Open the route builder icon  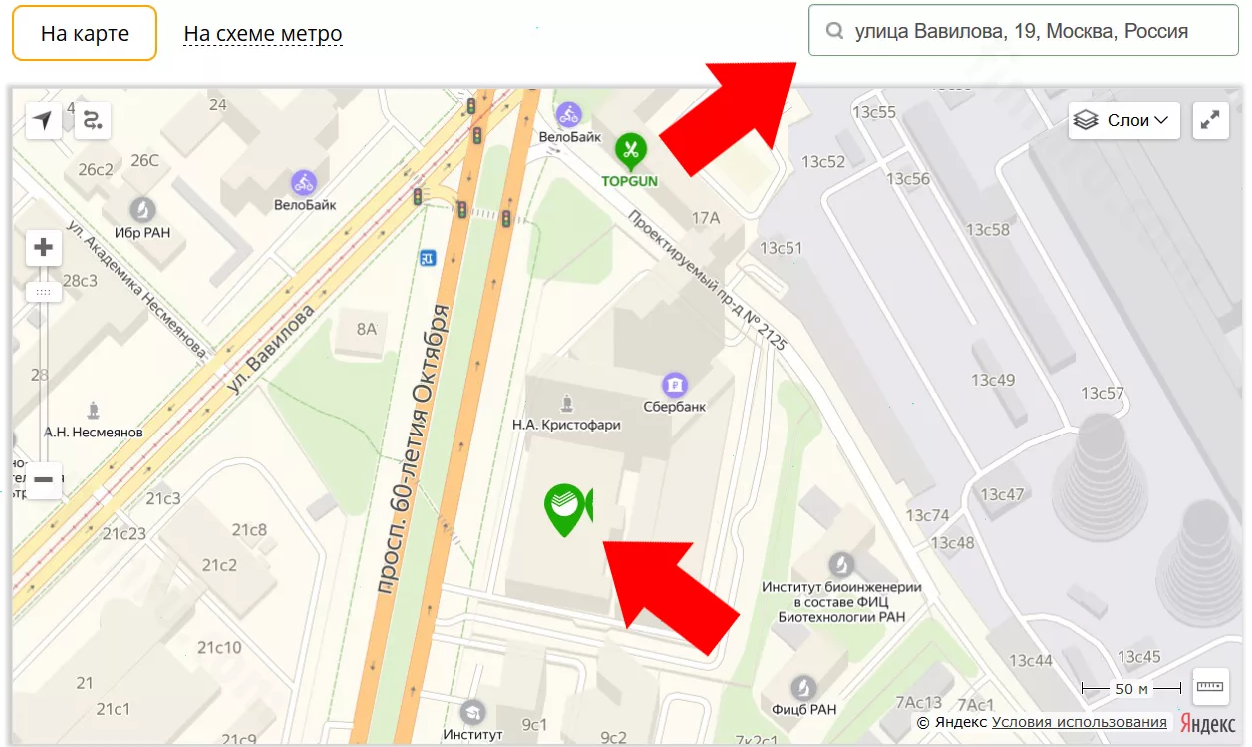[x=92, y=120]
